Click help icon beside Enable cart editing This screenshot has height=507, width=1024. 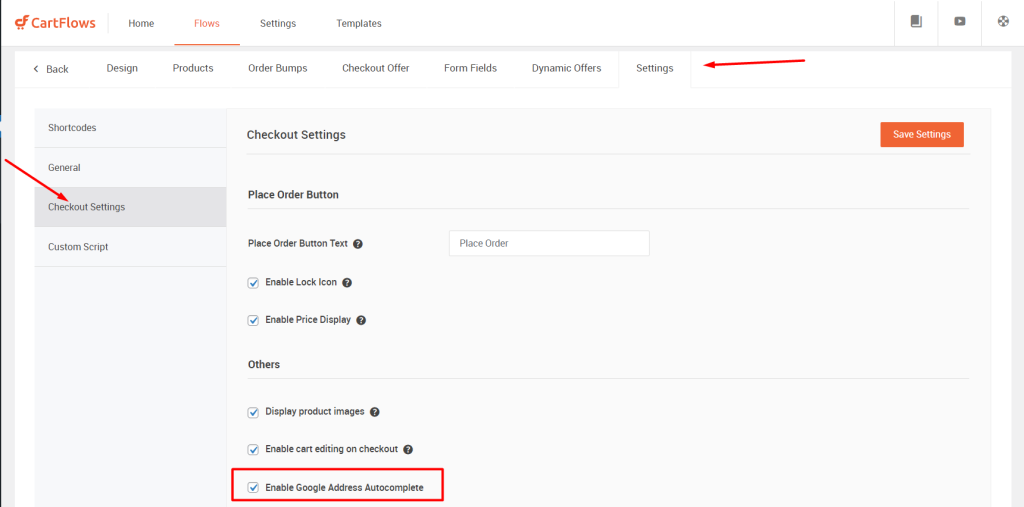(408, 450)
